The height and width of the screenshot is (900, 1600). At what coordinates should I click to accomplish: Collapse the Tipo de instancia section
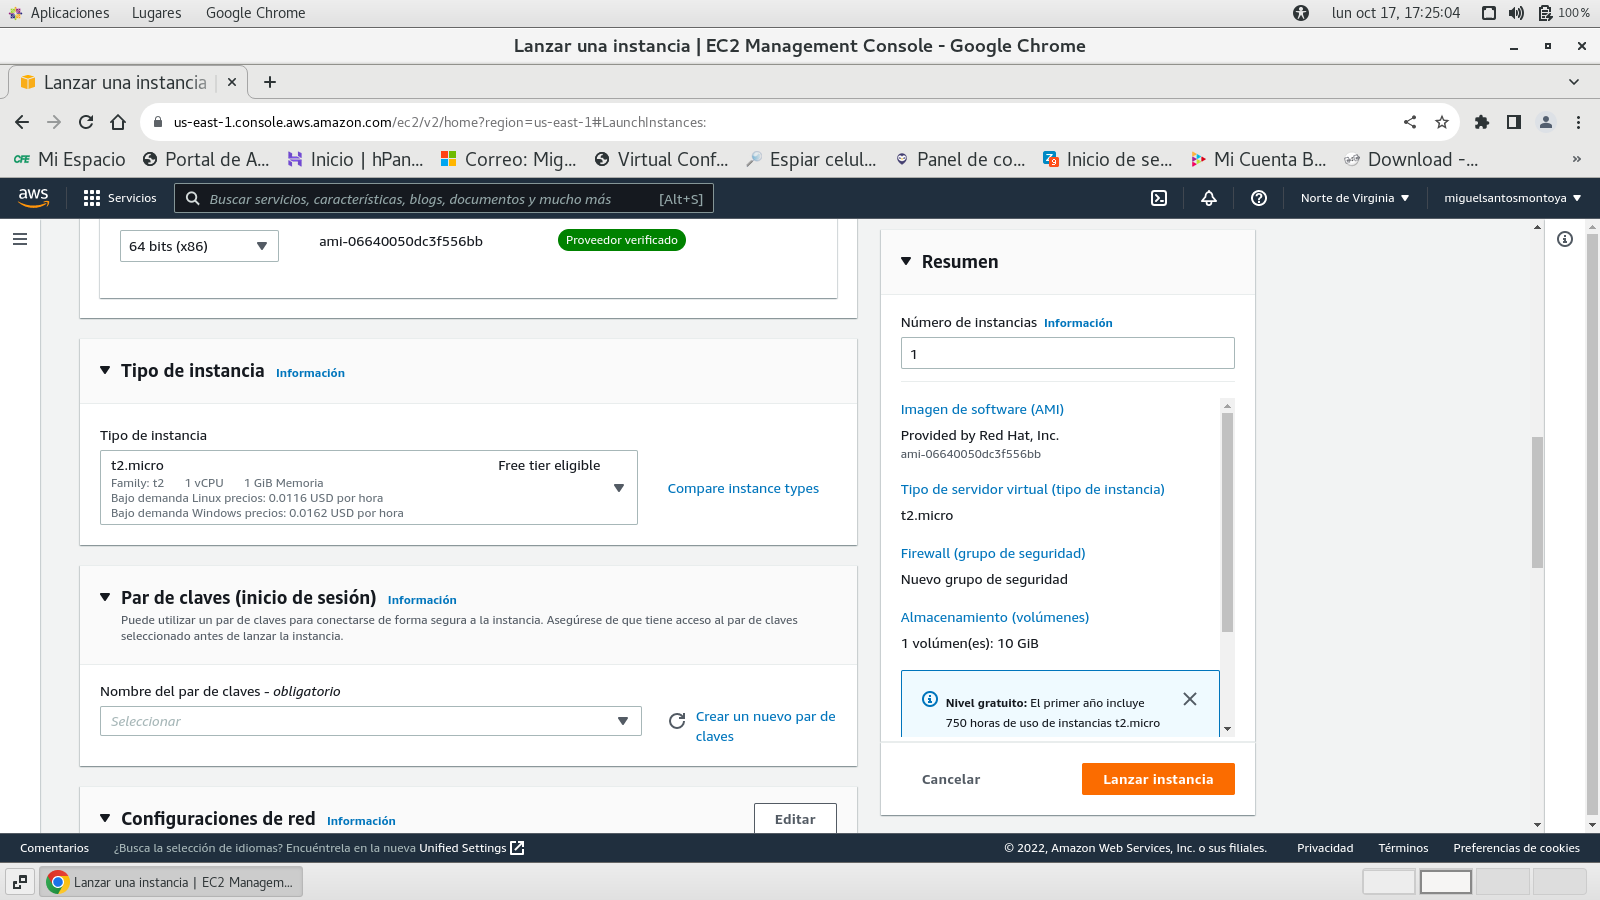coord(105,371)
